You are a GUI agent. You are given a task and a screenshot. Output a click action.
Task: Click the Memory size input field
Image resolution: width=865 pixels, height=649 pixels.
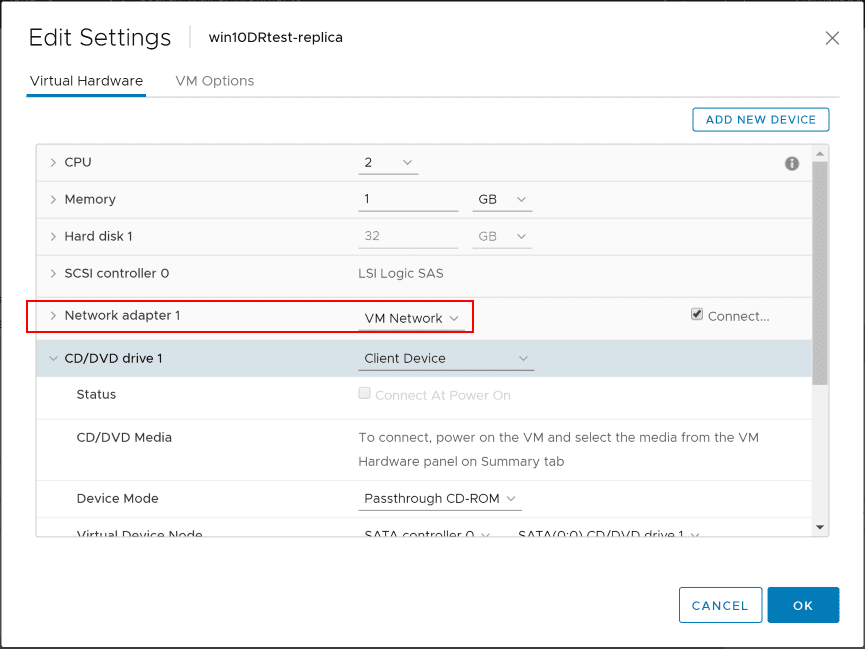[408, 199]
